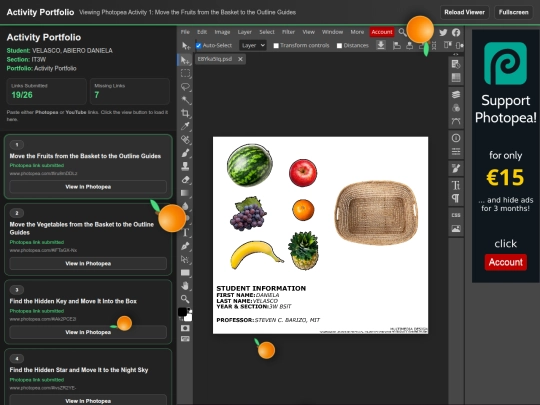Viewport: 540px width, 405px height.
Task: Open the Paths panel icon
Action: [x=456, y=121]
